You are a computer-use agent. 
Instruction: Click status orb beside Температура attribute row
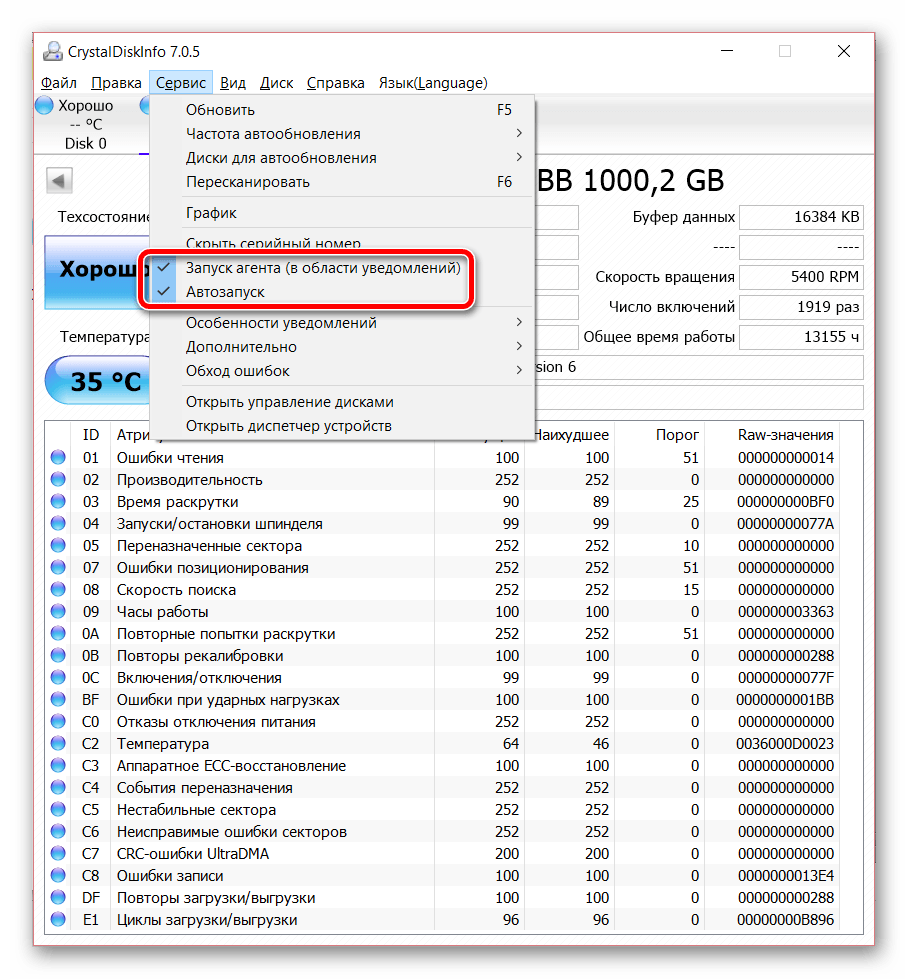pos(58,744)
